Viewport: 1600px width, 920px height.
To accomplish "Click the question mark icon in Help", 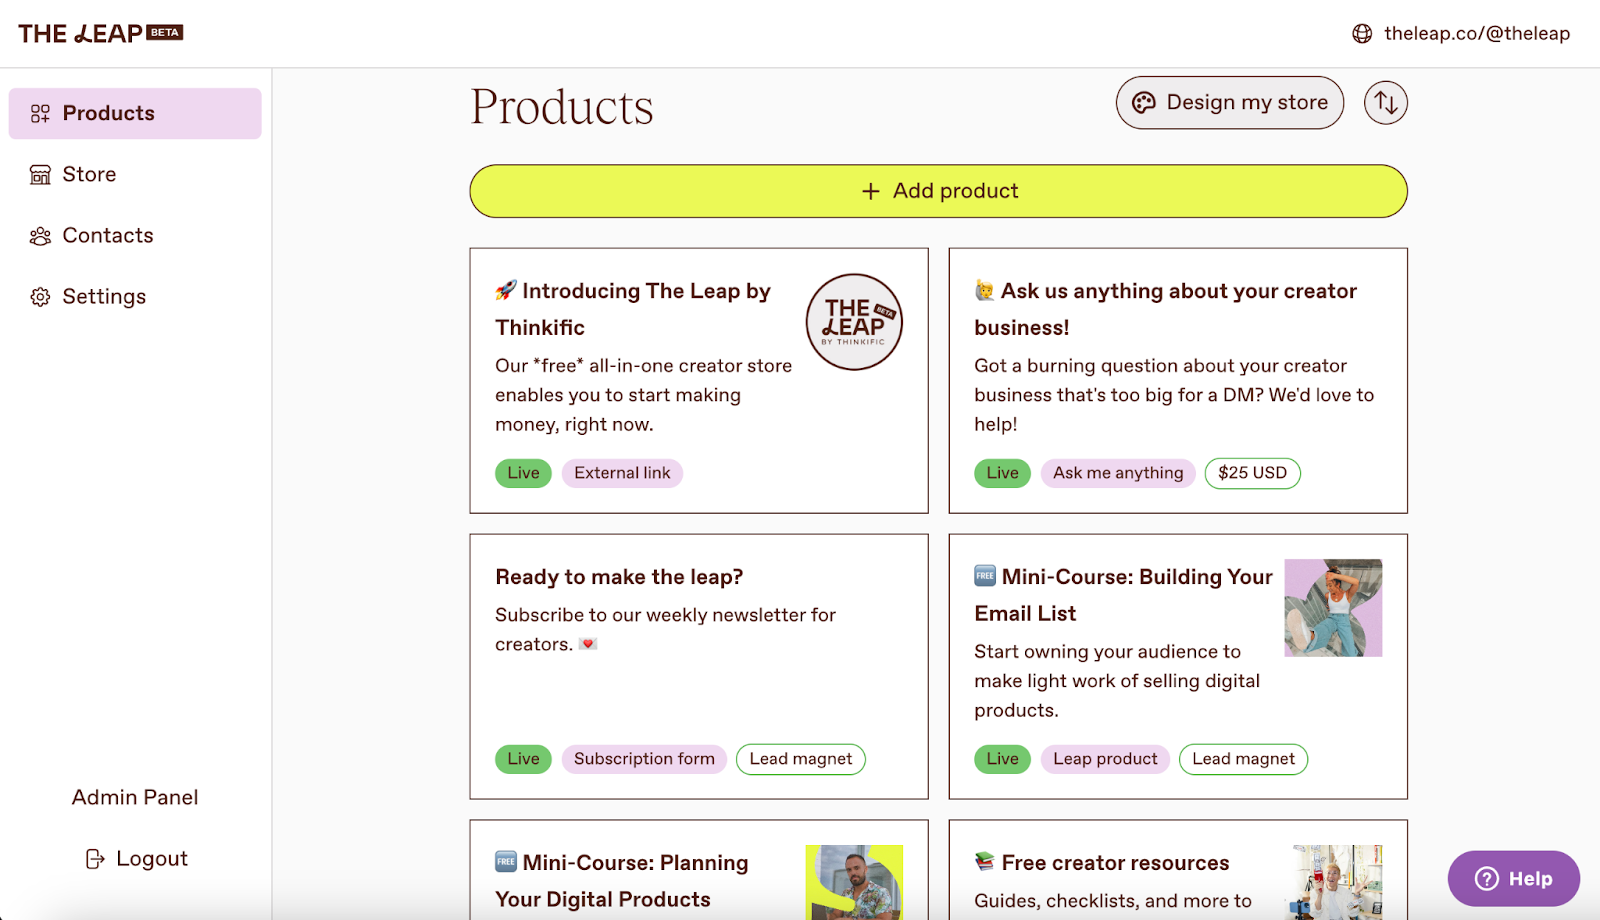I will (x=1487, y=879).
